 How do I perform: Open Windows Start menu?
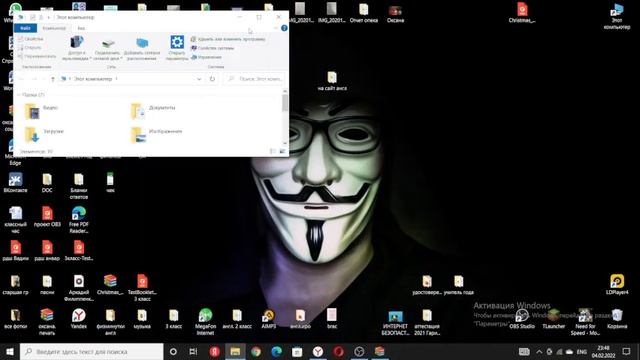point(10,351)
